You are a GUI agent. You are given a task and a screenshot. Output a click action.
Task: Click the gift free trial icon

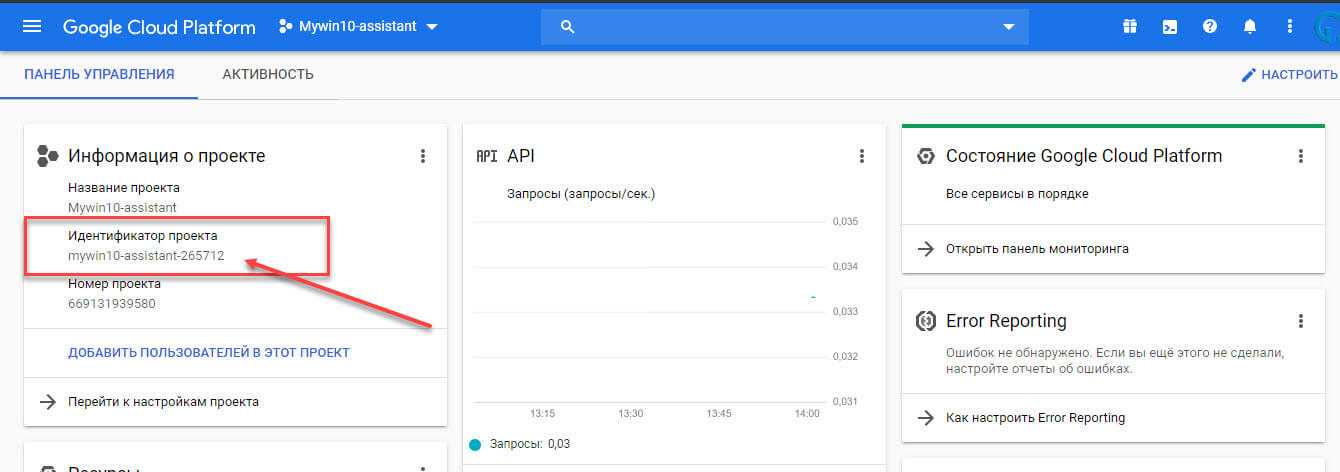pos(1130,27)
